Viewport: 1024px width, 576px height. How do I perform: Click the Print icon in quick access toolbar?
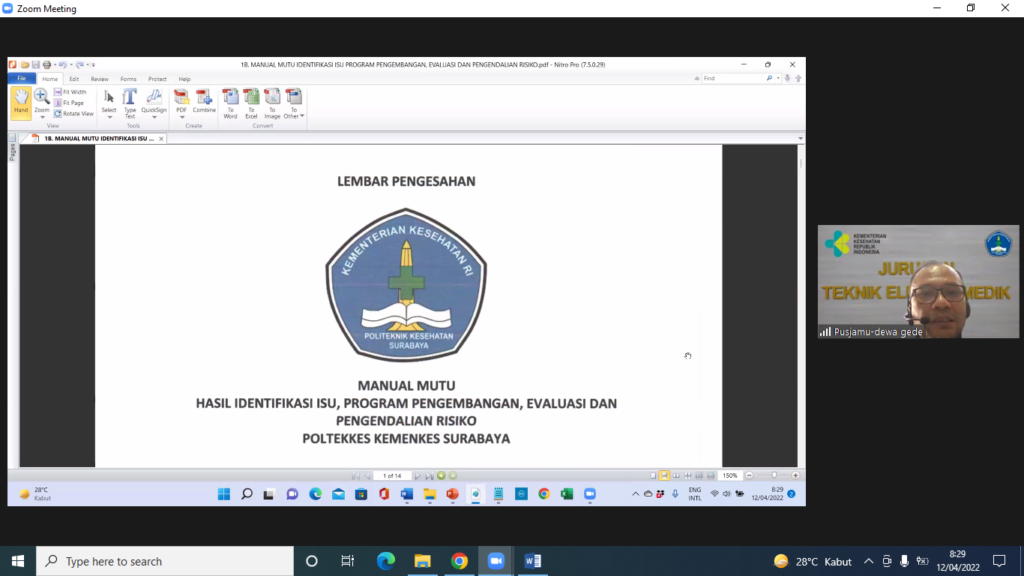tap(46, 65)
